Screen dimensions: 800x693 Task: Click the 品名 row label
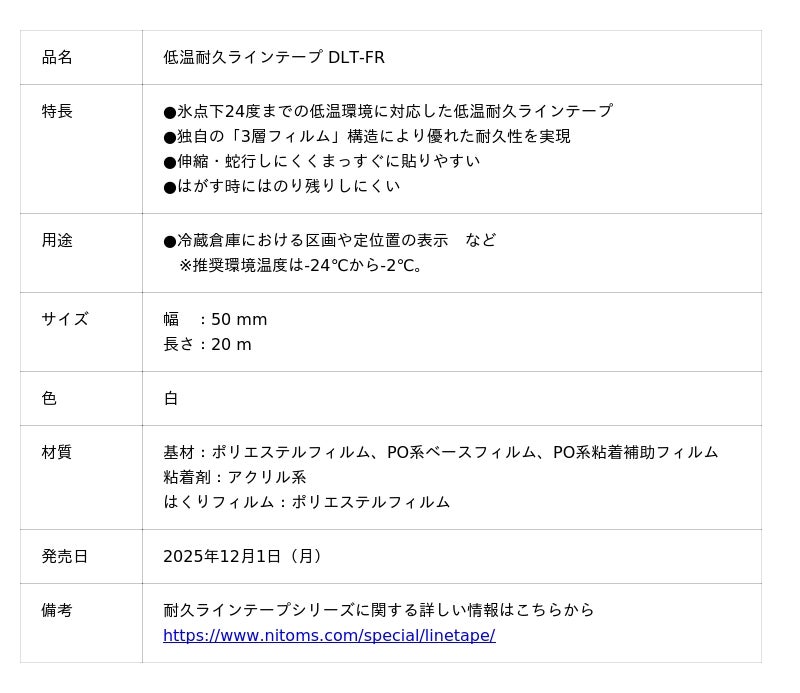pyautogui.click(x=57, y=57)
